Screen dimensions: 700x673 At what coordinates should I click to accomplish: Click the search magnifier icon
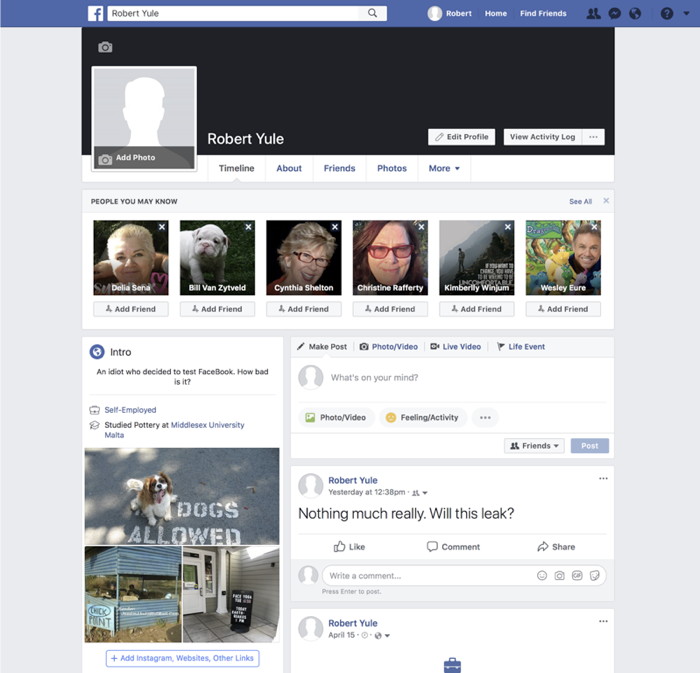pyautogui.click(x=372, y=13)
